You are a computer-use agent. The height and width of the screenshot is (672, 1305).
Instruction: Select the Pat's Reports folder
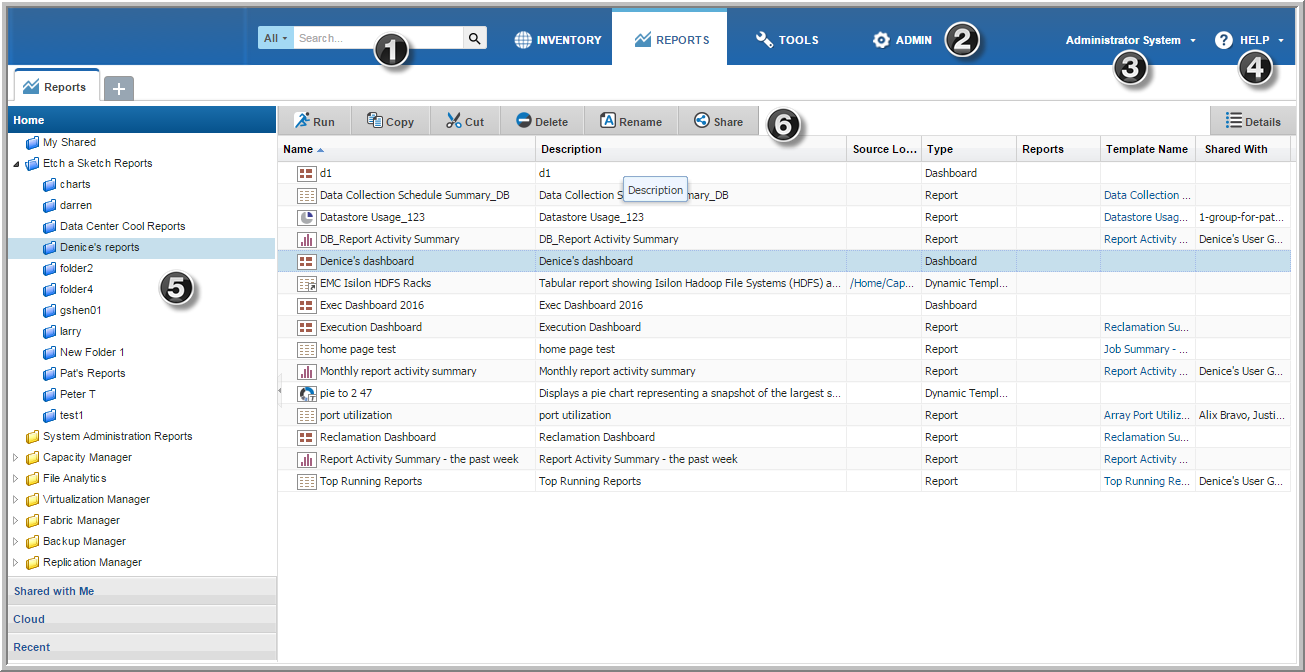tap(92, 373)
